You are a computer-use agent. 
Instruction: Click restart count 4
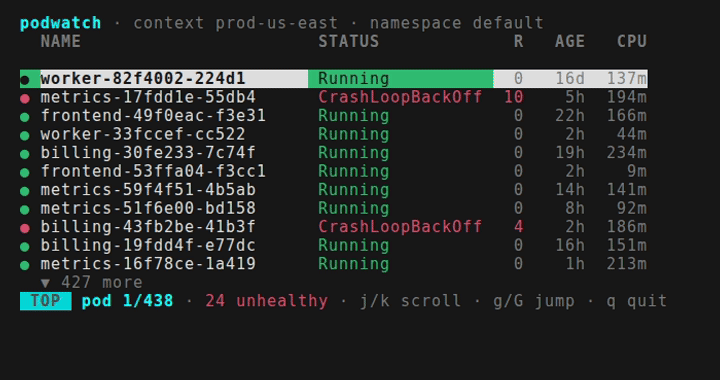pyautogui.click(x=518, y=227)
